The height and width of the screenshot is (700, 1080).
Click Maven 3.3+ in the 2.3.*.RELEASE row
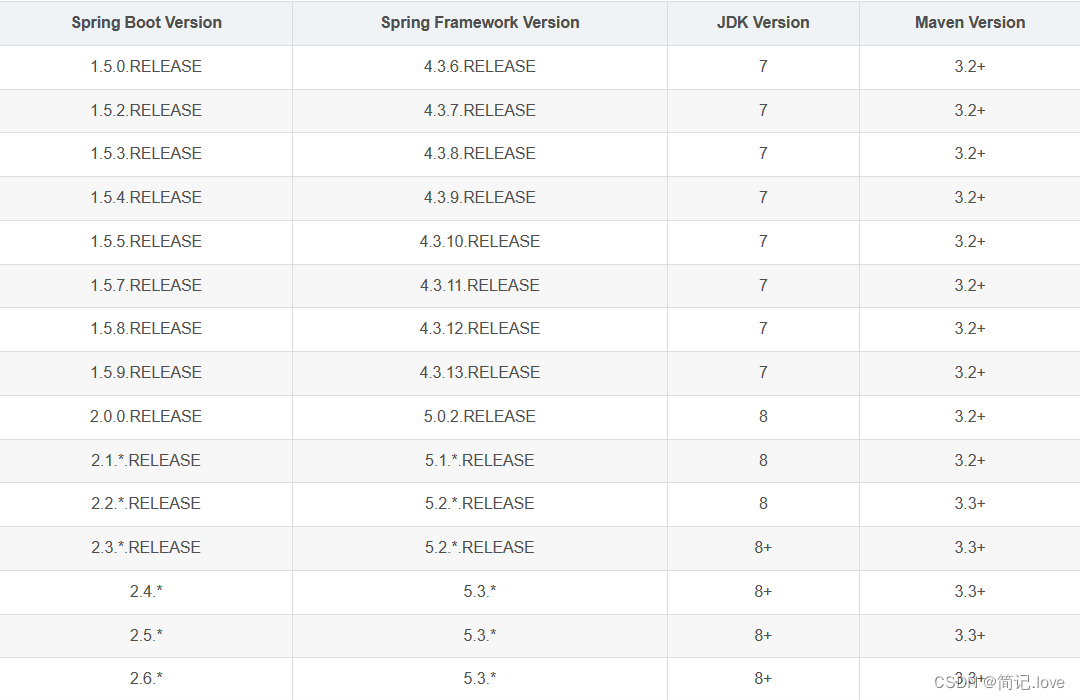(970, 548)
